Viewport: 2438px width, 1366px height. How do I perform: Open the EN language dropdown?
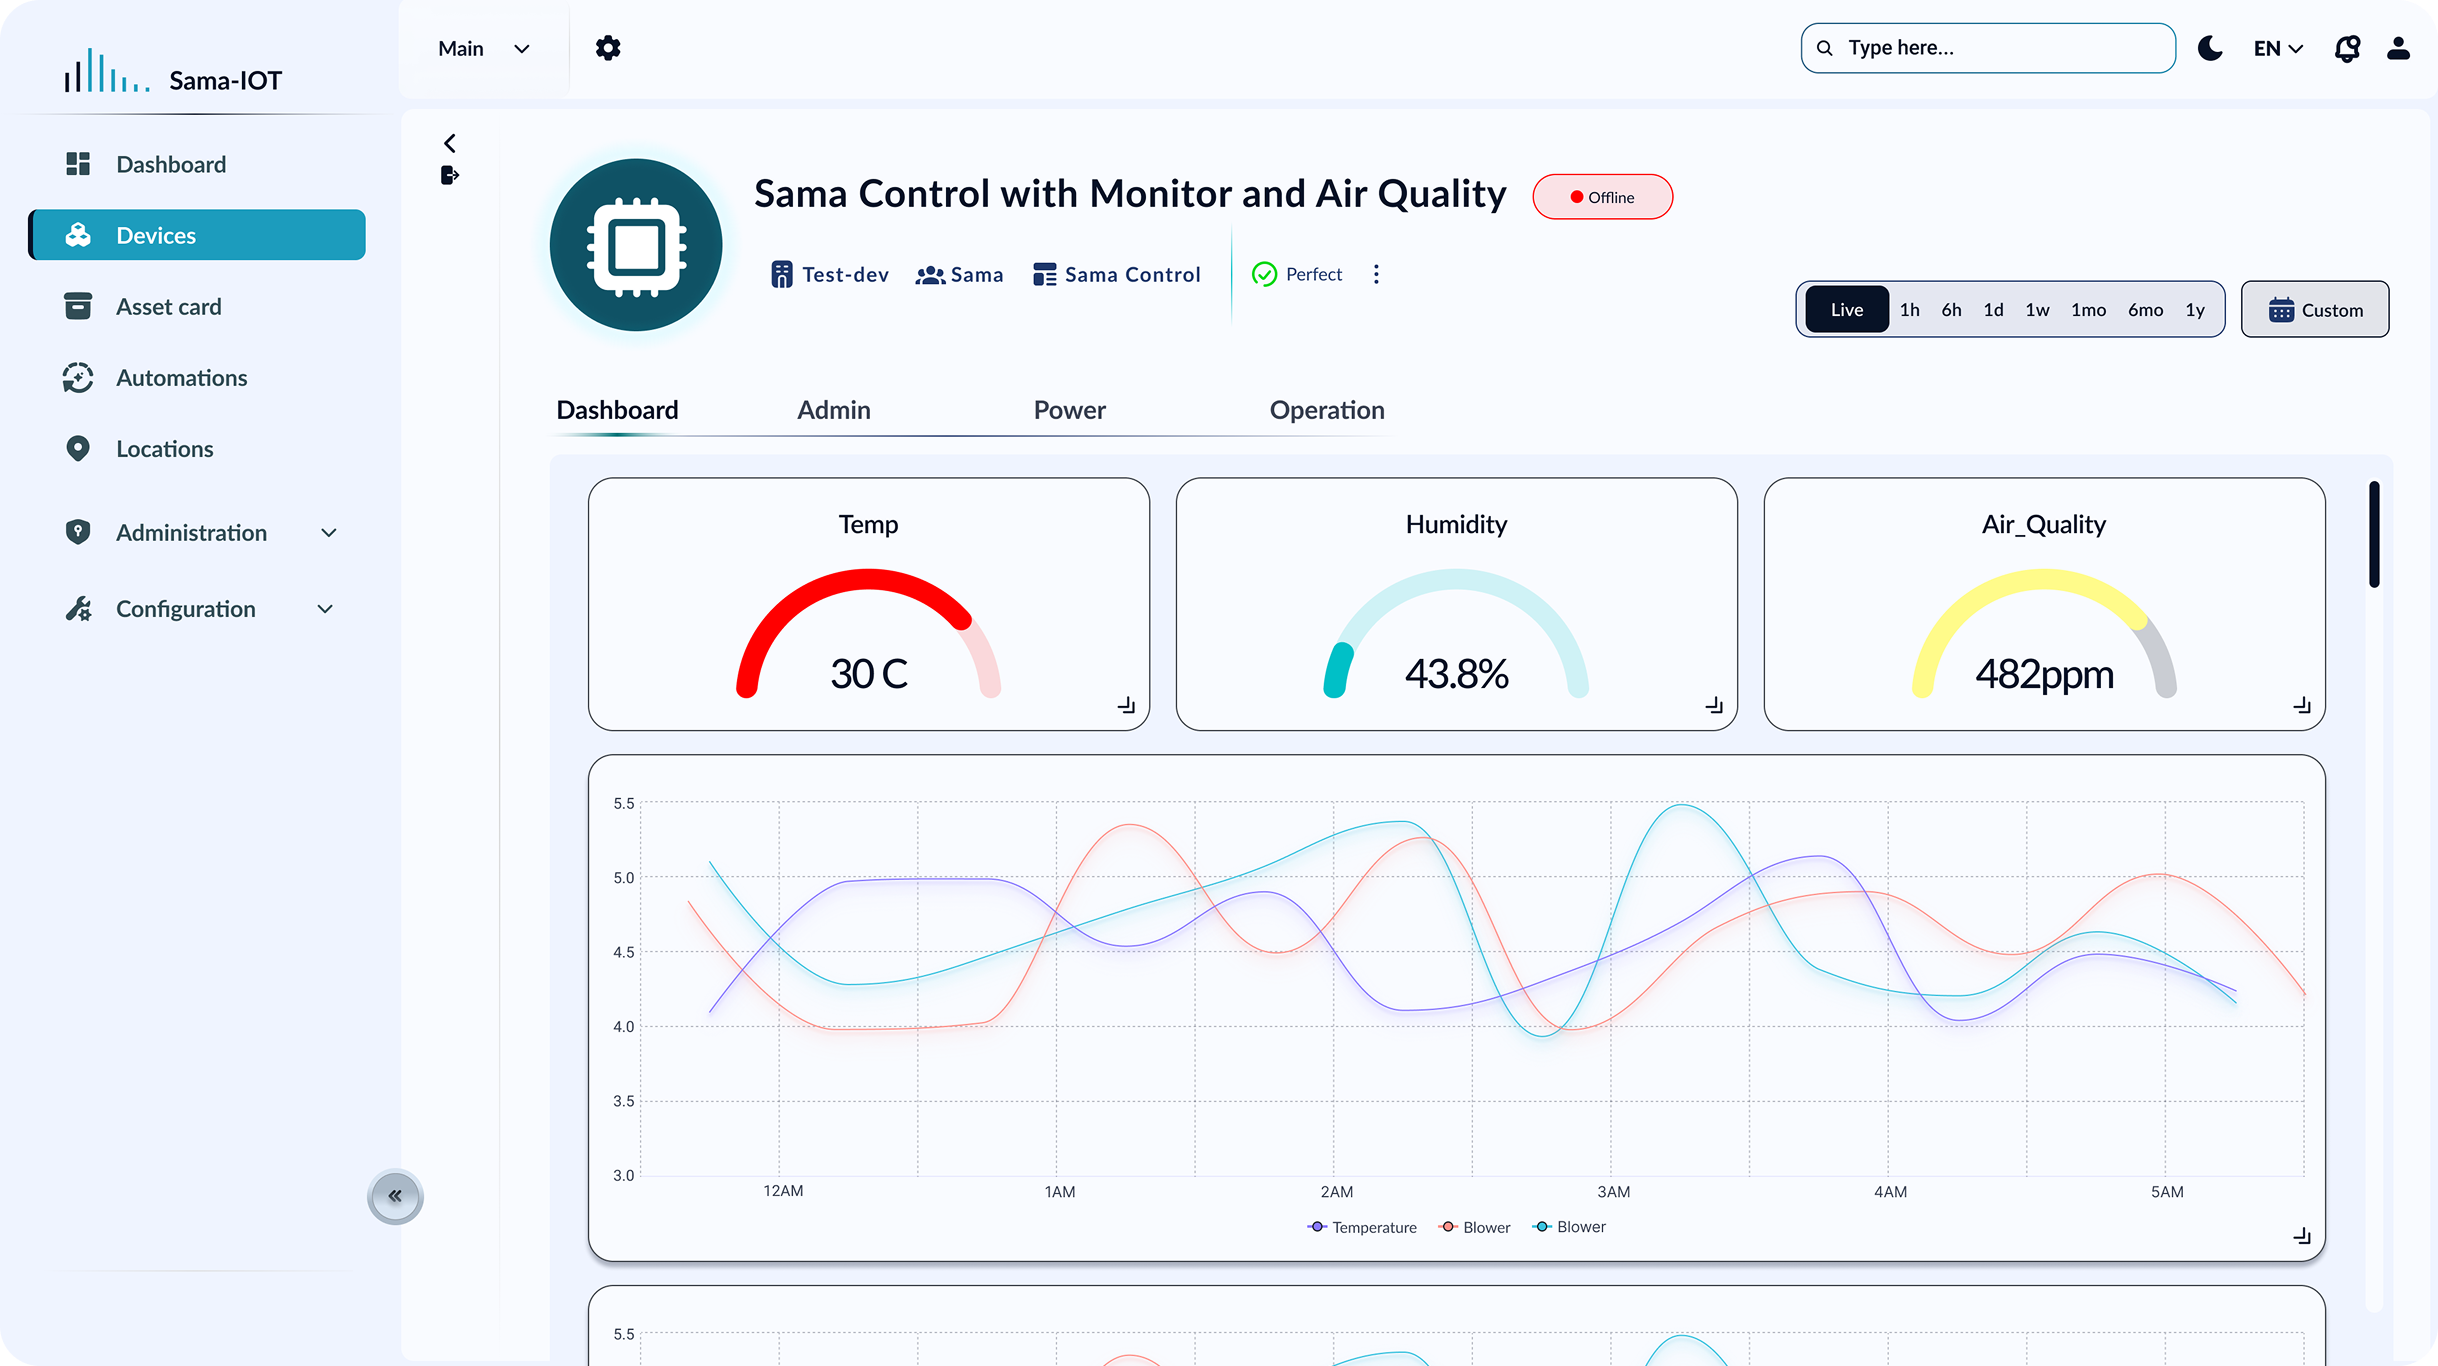pos(2278,48)
